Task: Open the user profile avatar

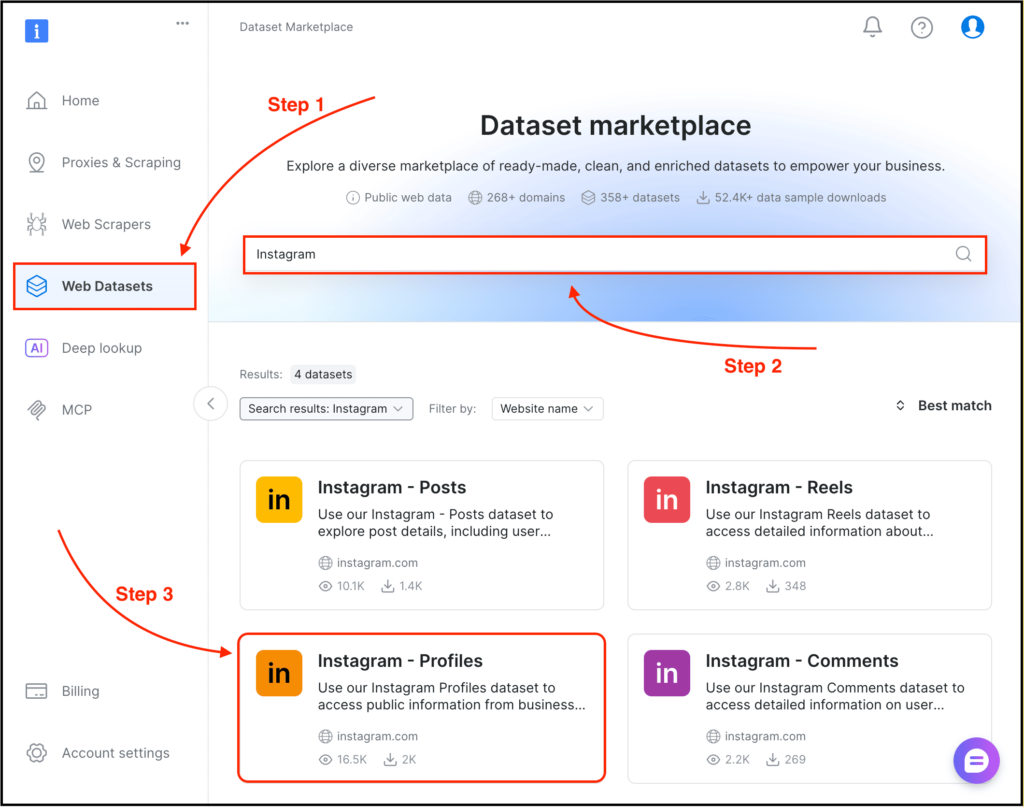Action: (972, 27)
